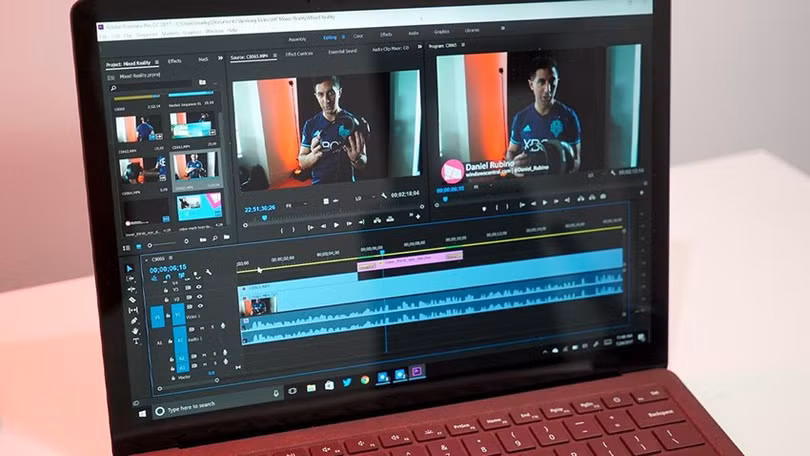Switch to the Assembly workspace

(297, 39)
